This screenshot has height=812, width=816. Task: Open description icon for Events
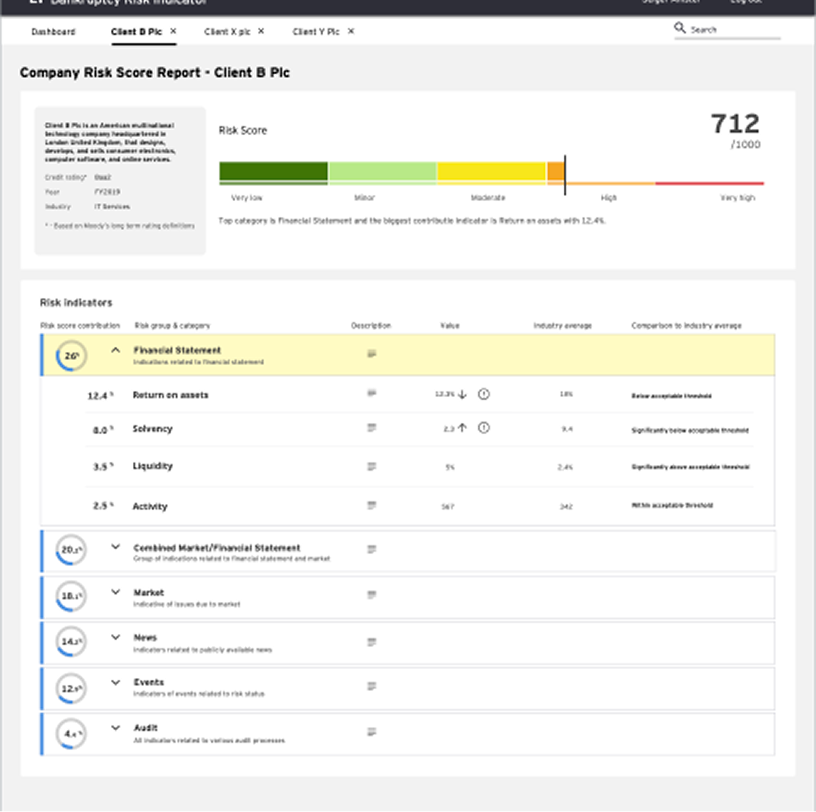(x=372, y=687)
